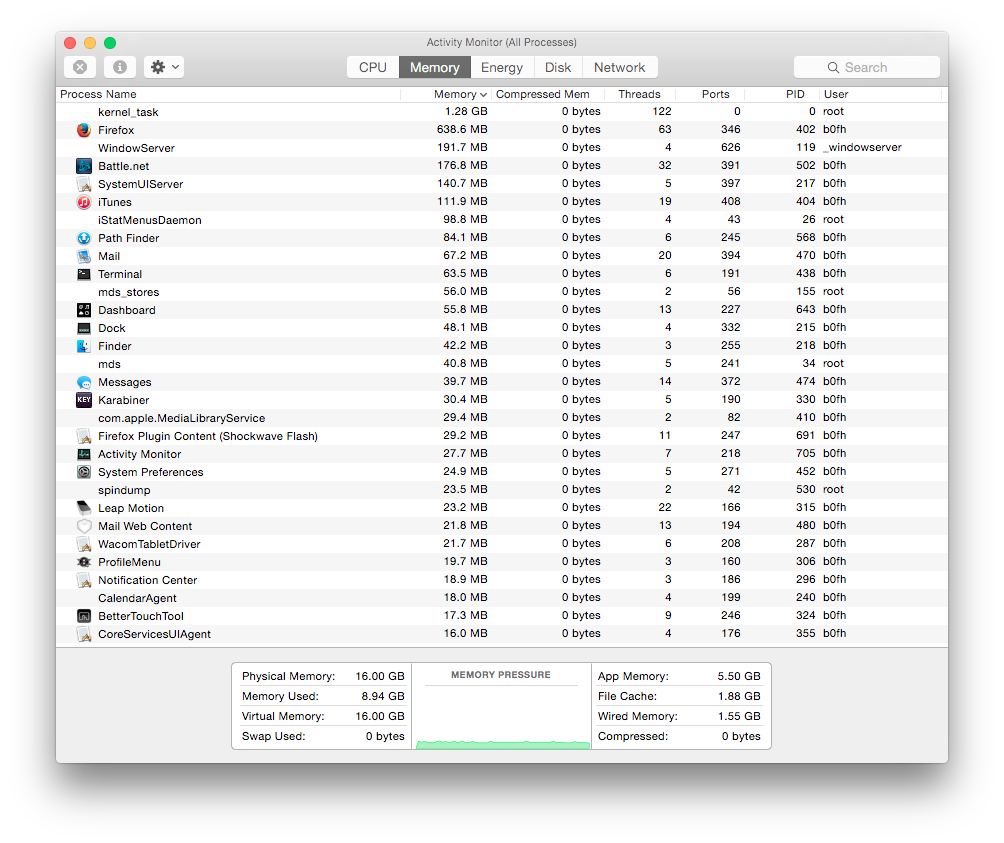Select the com.apple.MediaLibraryService row
The width and height of the screenshot is (1004, 843).
coord(502,418)
